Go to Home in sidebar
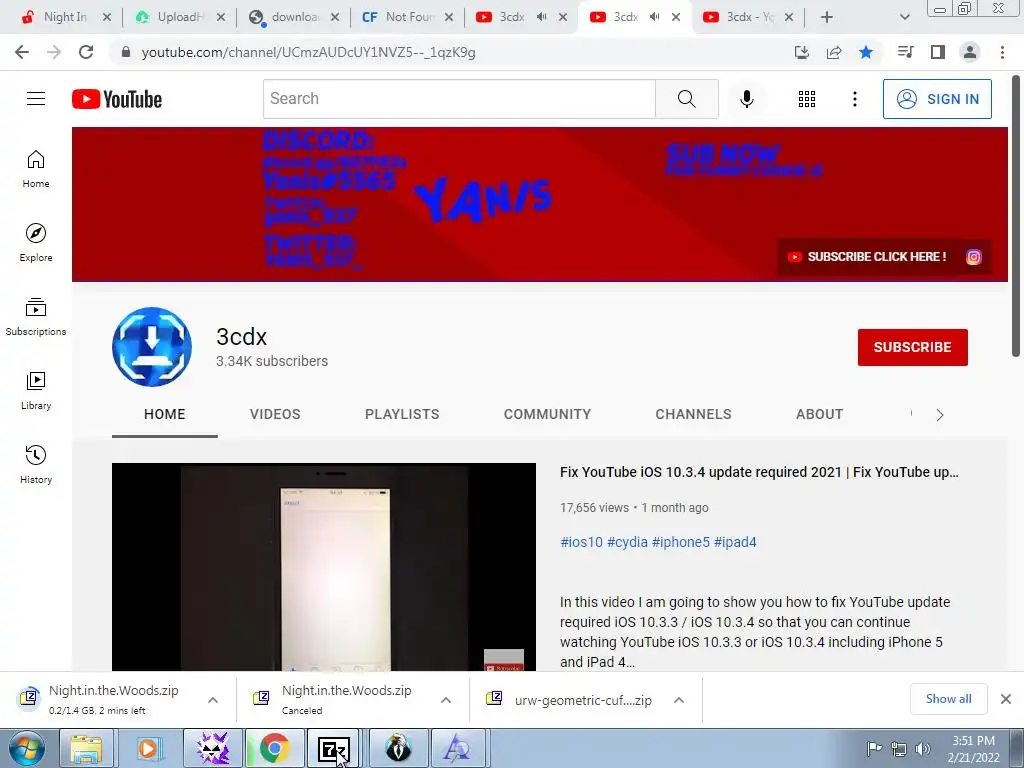The width and height of the screenshot is (1024, 768). point(36,168)
